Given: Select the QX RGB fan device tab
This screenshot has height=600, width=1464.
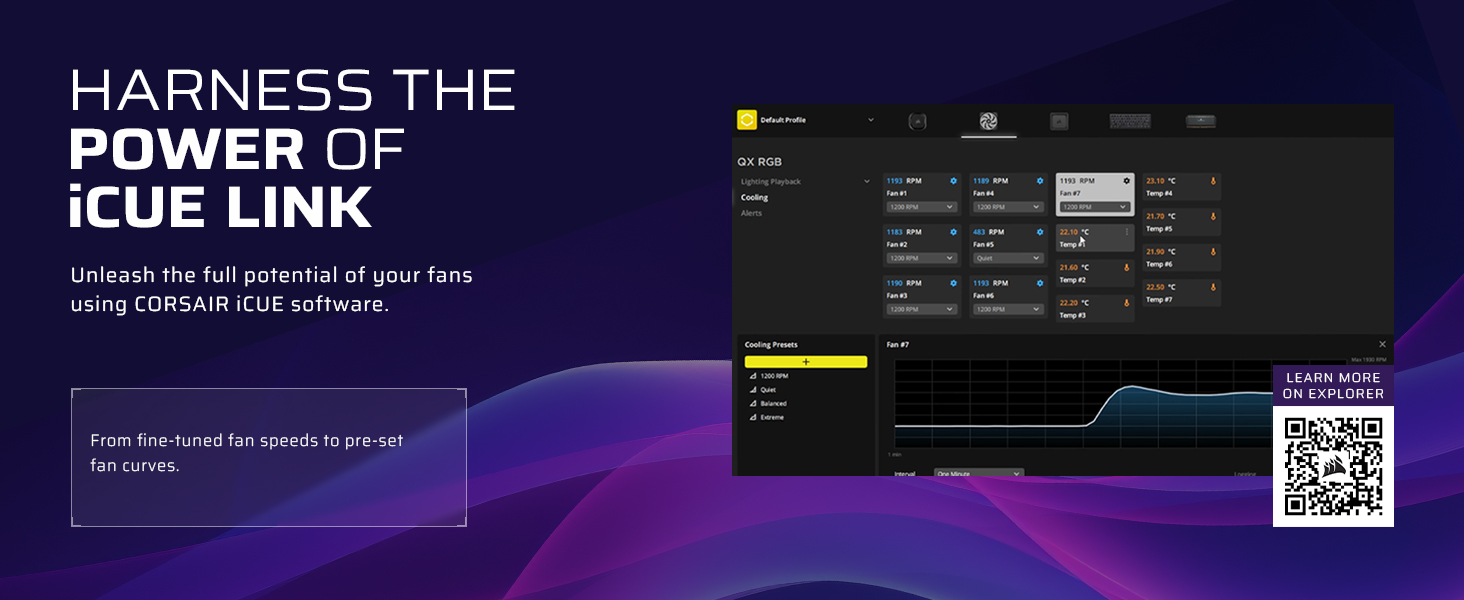Looking at the screenshot, I should click(988, 121).
